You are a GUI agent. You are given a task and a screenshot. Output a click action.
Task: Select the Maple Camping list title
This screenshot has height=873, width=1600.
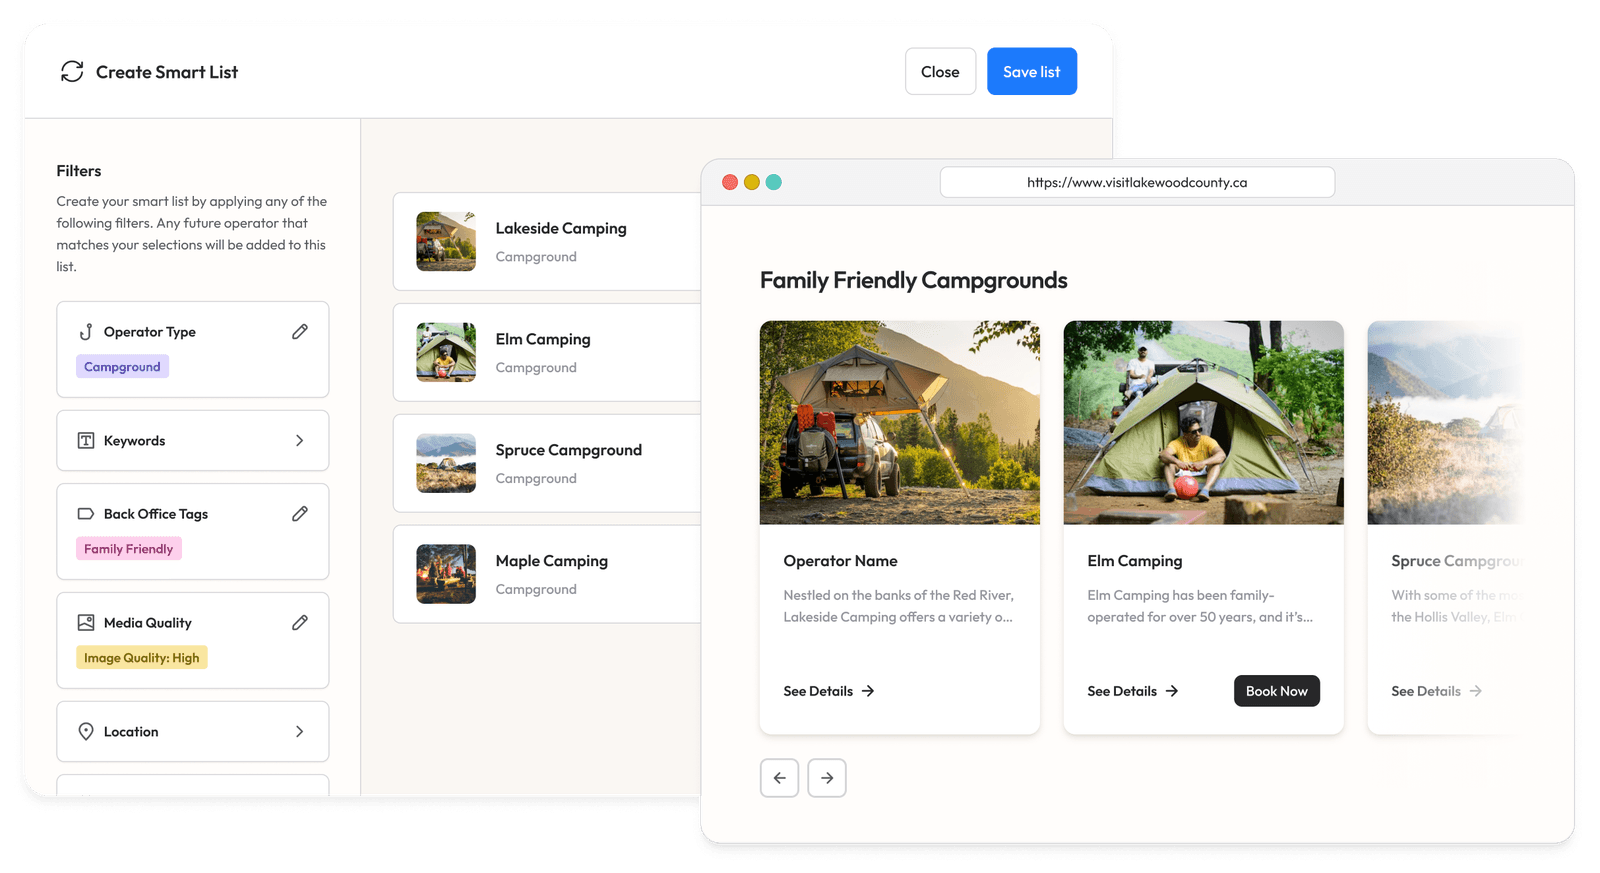point(552,561)
